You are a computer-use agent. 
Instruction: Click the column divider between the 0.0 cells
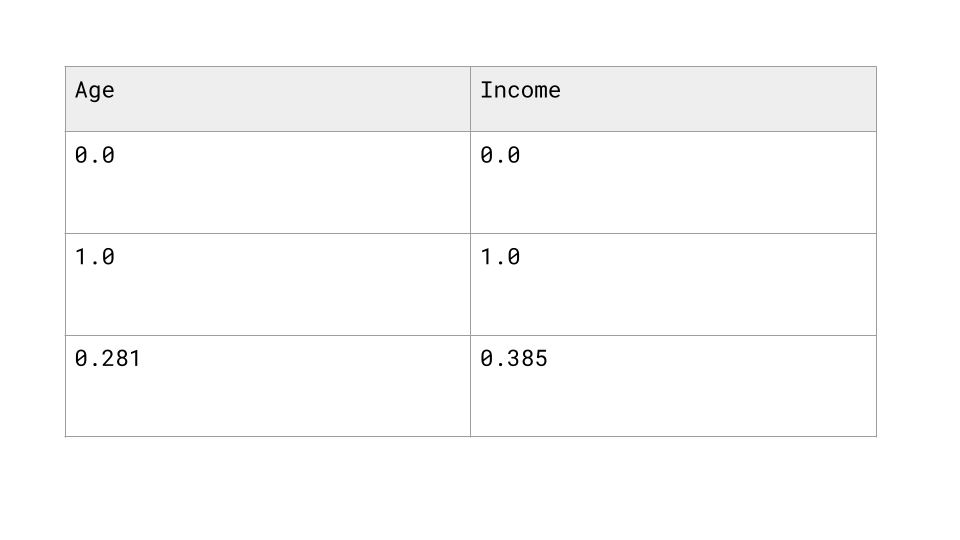tap(470, 182)
